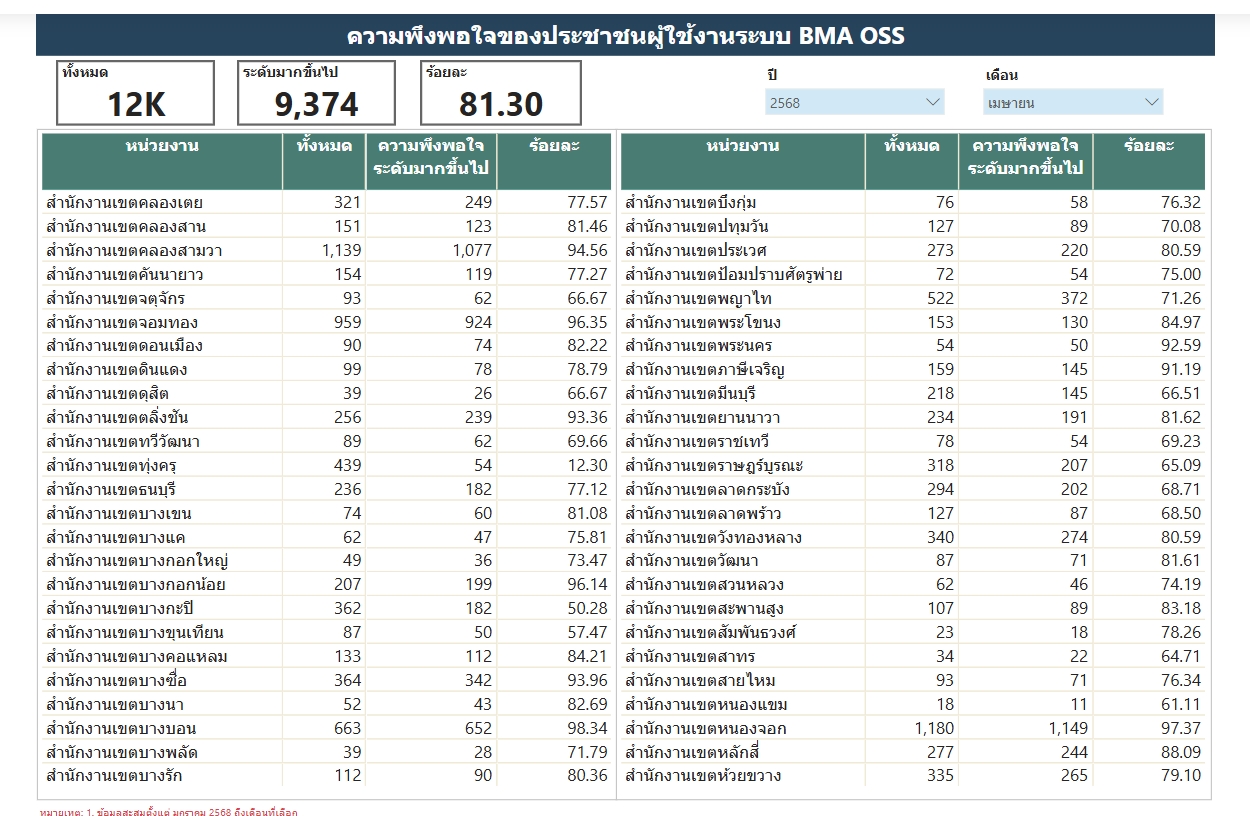Select the row สำนักงานเขตประเวศ

[x=913, y=250]
